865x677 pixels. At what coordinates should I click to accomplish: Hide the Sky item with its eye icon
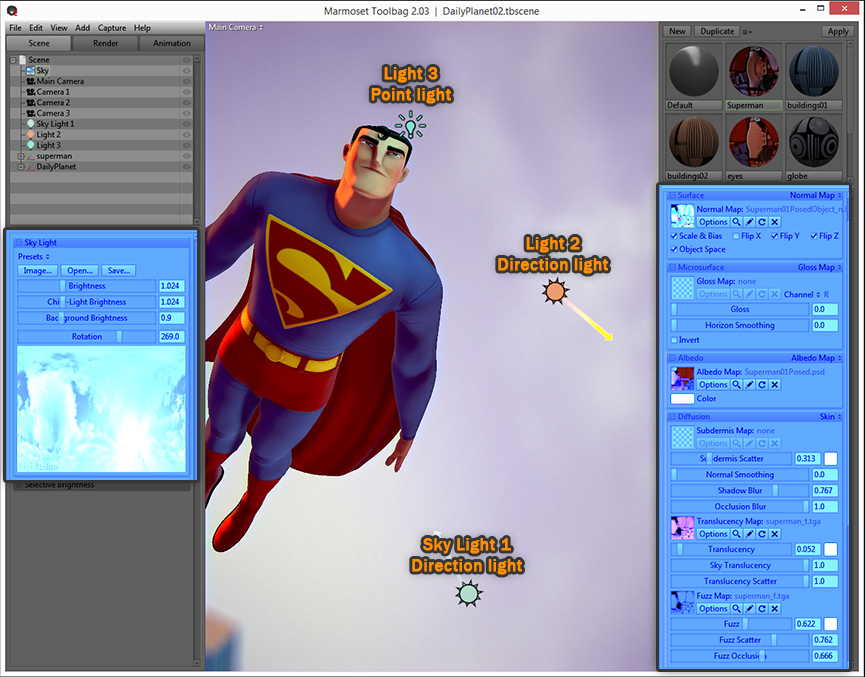186,71
